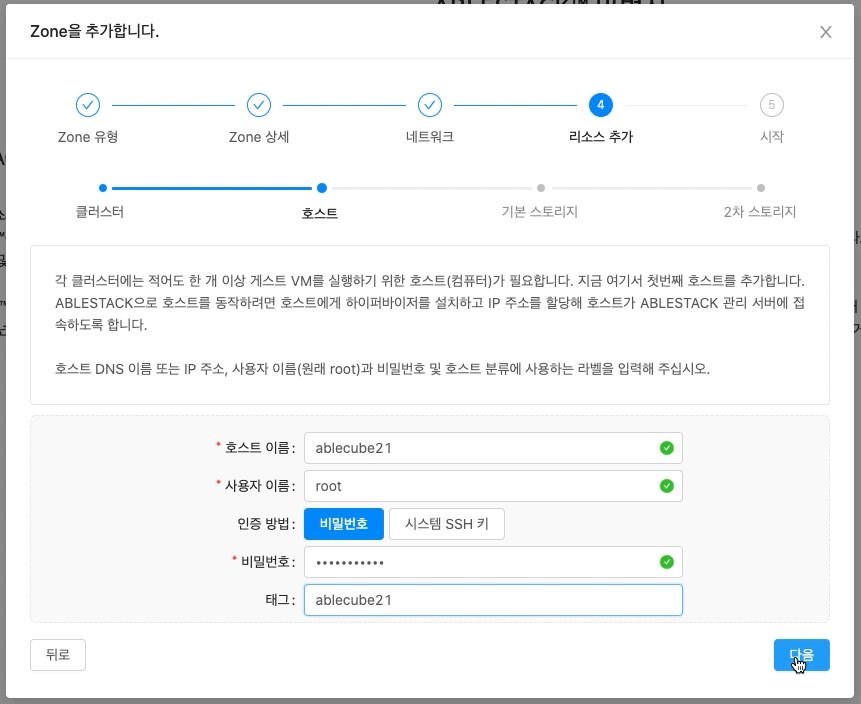This screenshot has width=861, height=704.
Task: Click the blue step 4 리소스 추가 indicator
Action: click(600, 105)
